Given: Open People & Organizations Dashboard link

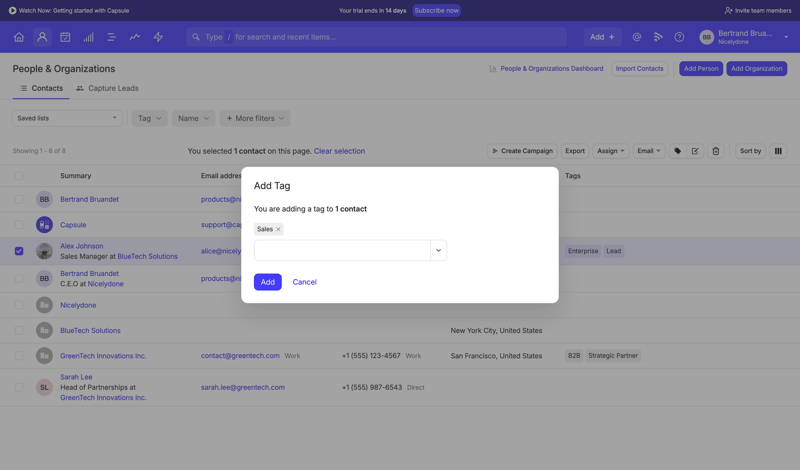Looking at the screenshot, I should [546, 68].
